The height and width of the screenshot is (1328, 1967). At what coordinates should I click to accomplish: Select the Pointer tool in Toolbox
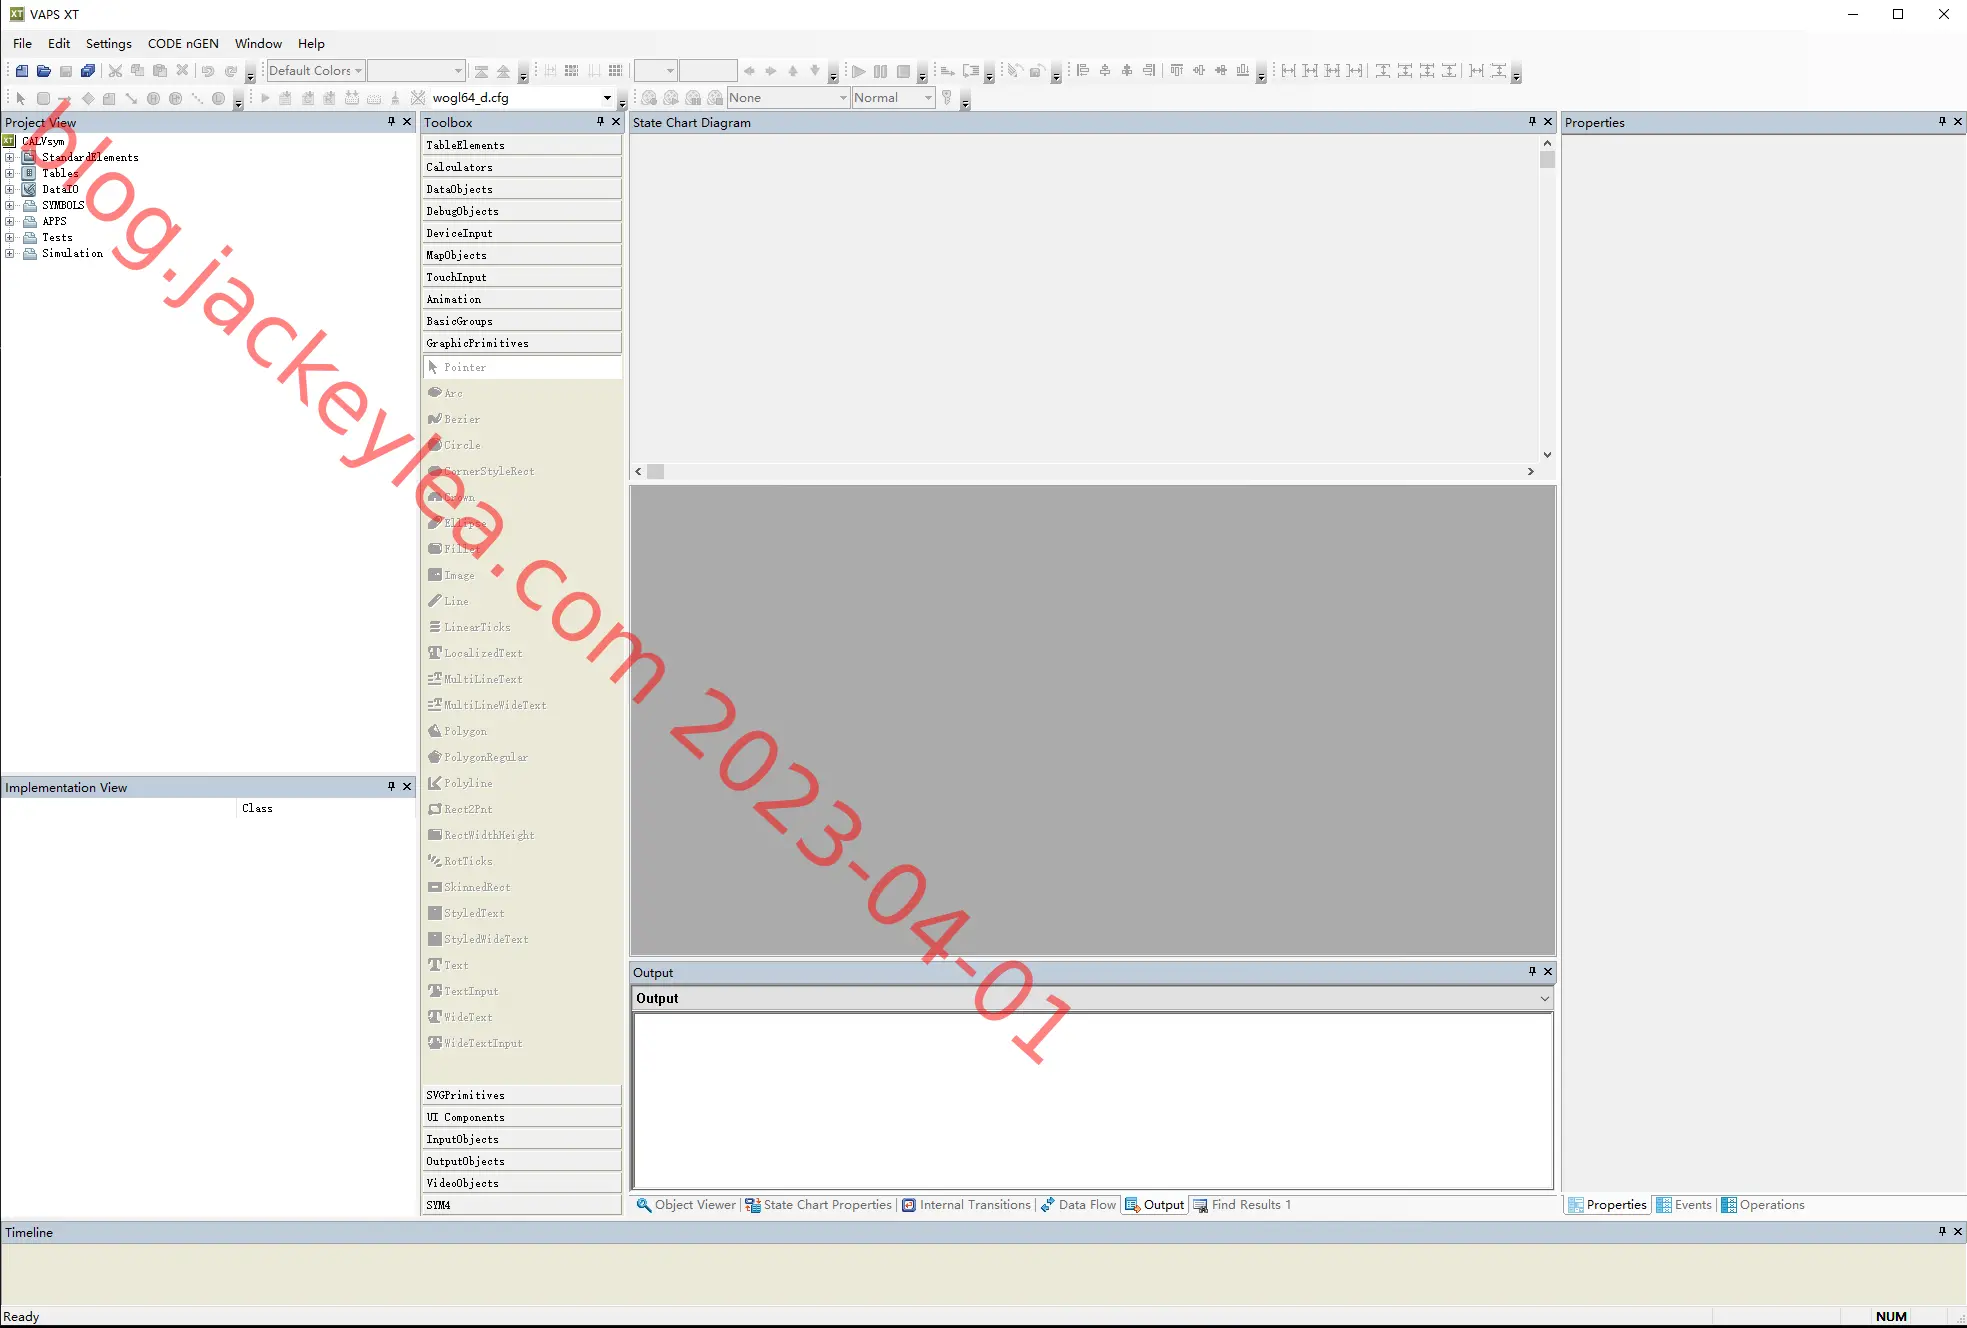click(x=522, y=367)
